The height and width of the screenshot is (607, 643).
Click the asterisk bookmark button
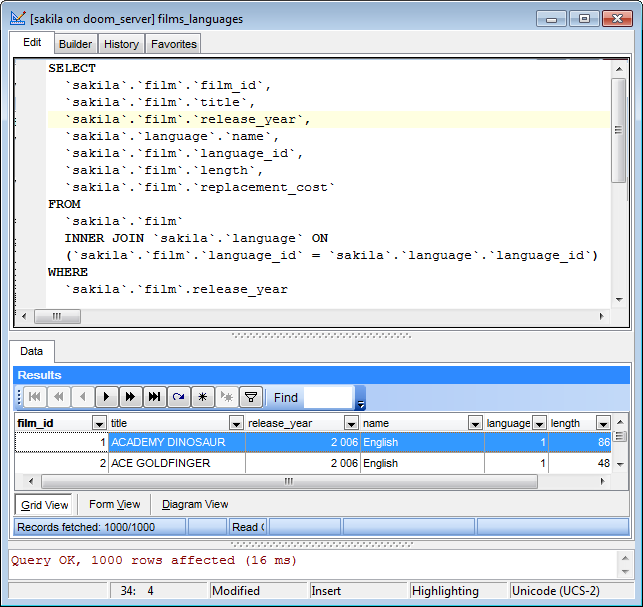coord(203,397)
